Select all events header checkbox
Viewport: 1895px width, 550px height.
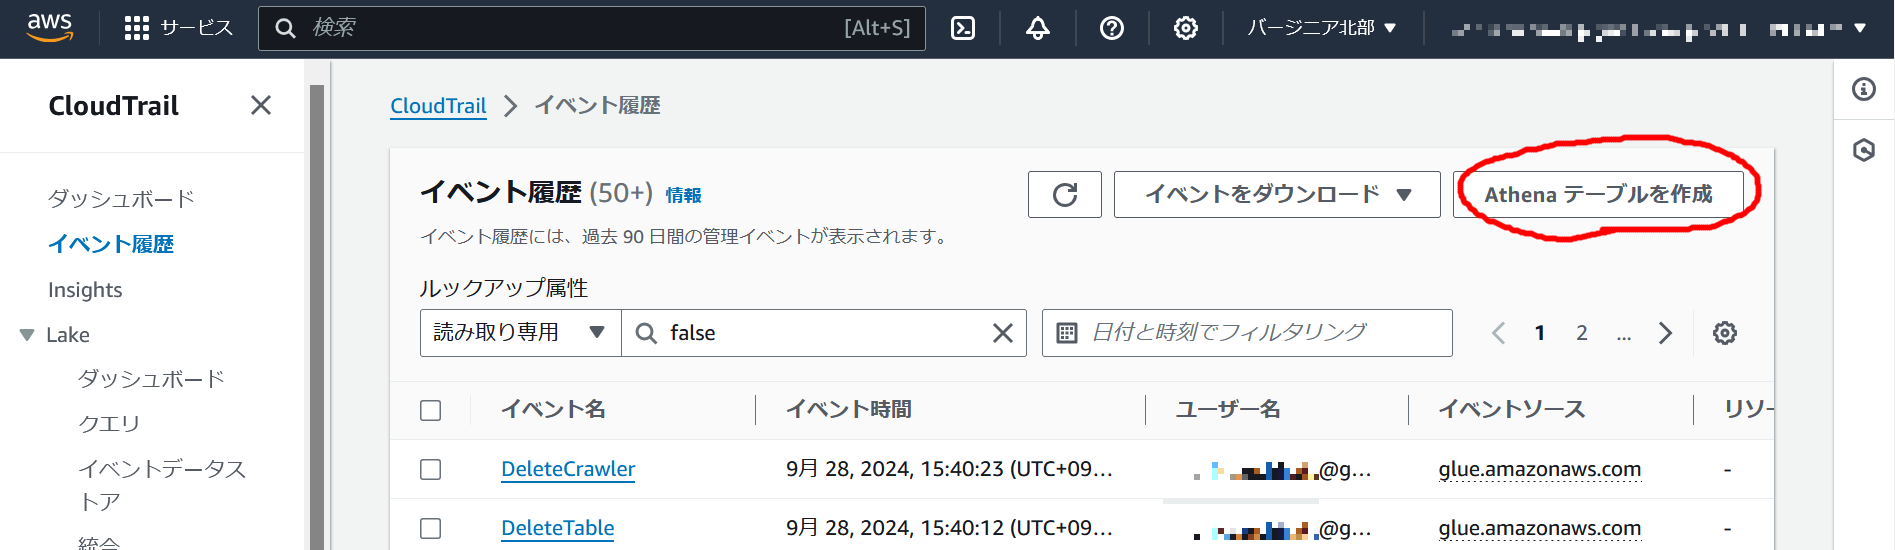pyautogui.click(x=431, y=410)
